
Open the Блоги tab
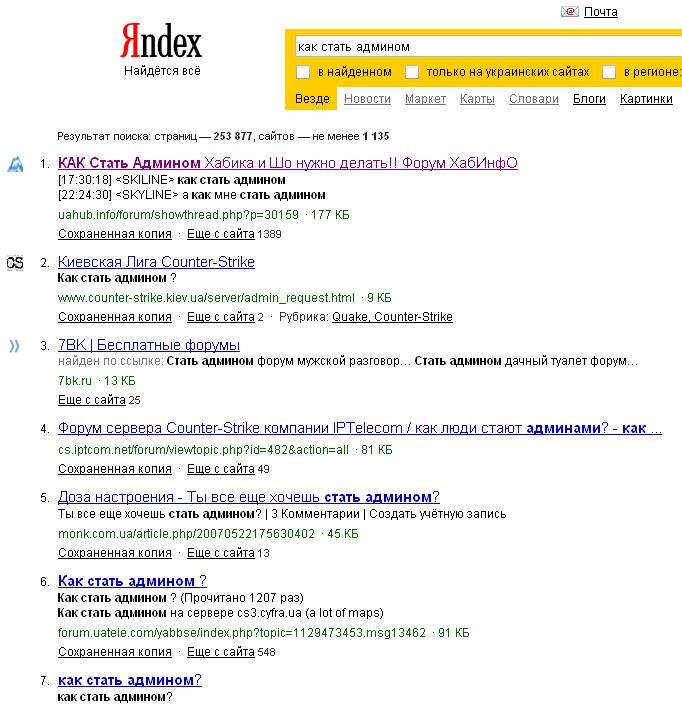589,99
